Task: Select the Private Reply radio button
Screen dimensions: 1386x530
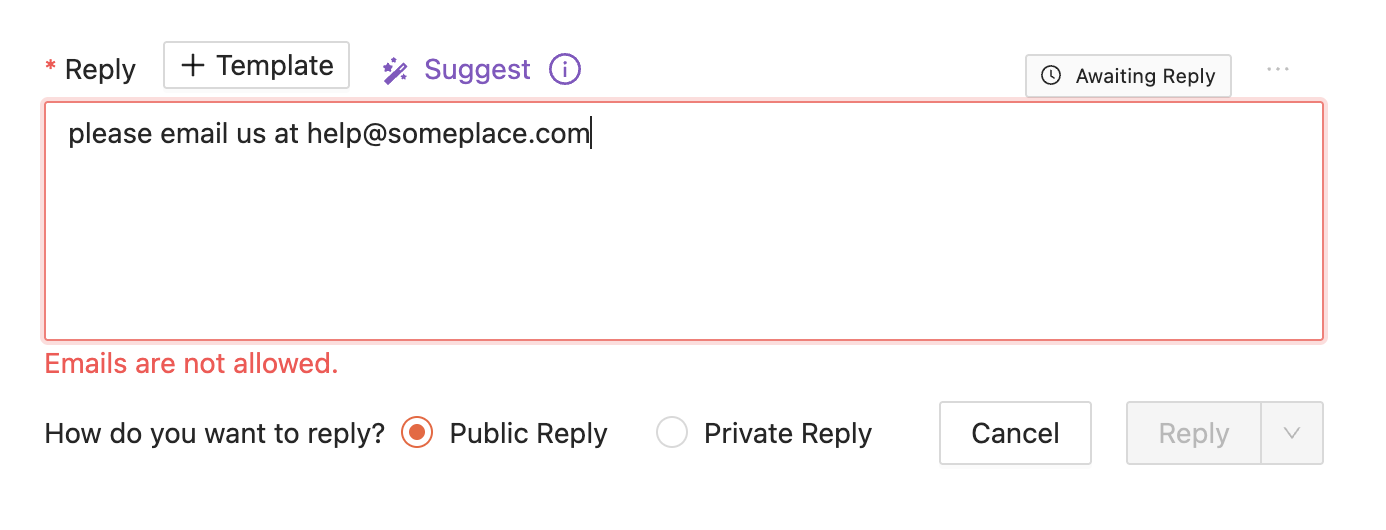Action: click(x=672, y=433)
